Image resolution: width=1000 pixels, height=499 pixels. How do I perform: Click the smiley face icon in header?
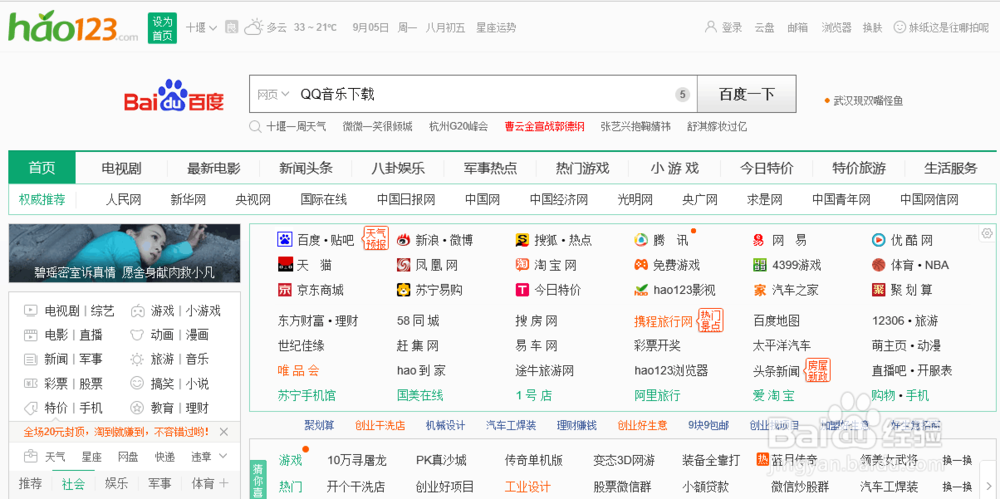click(x=899, y=27)
